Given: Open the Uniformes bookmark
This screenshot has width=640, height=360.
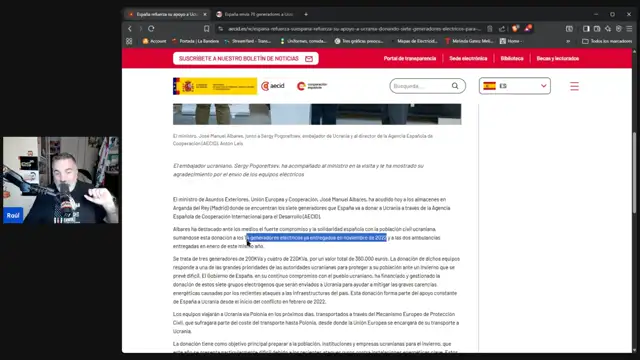Looking at the screenshot, I should 303,41.
